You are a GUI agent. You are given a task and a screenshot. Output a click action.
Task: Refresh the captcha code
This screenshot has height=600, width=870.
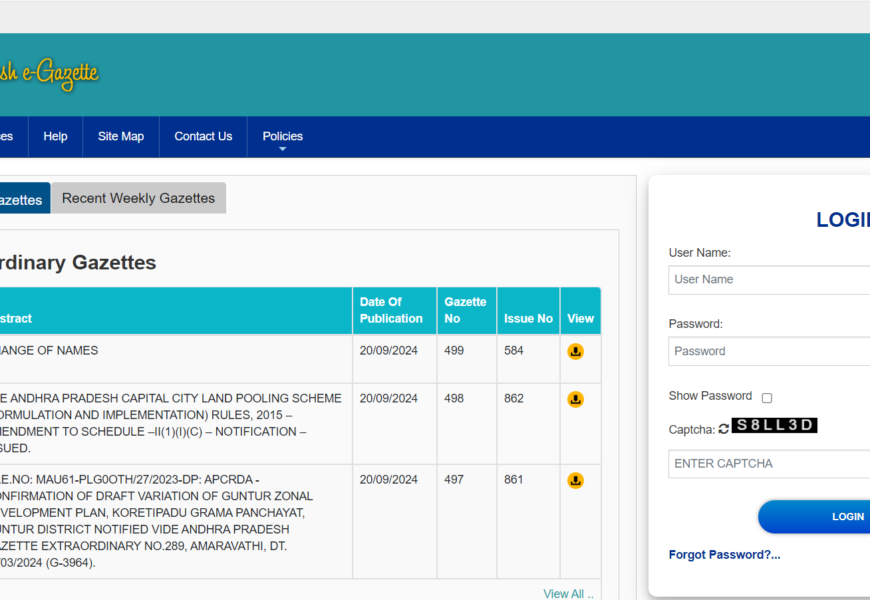[724, 429]
